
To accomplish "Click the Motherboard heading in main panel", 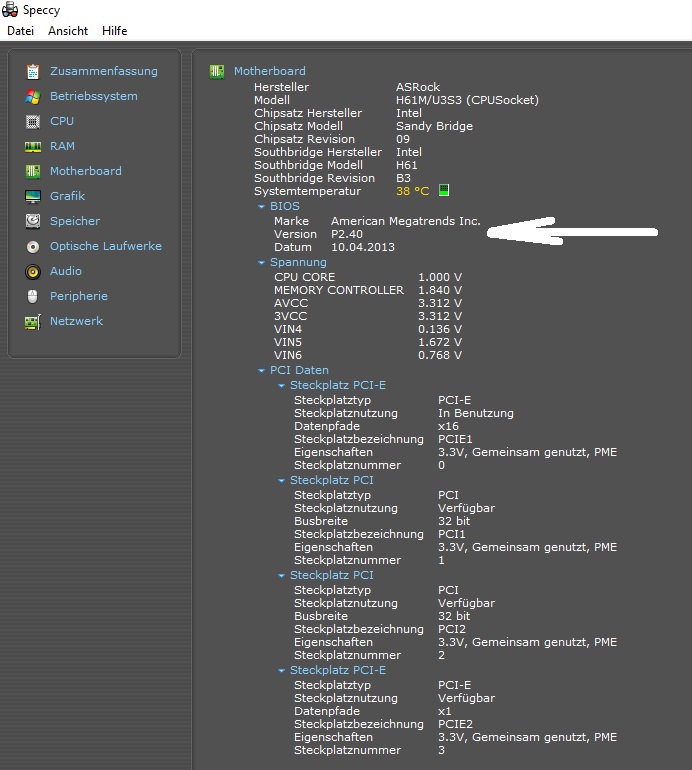I will tap(270, 71).
